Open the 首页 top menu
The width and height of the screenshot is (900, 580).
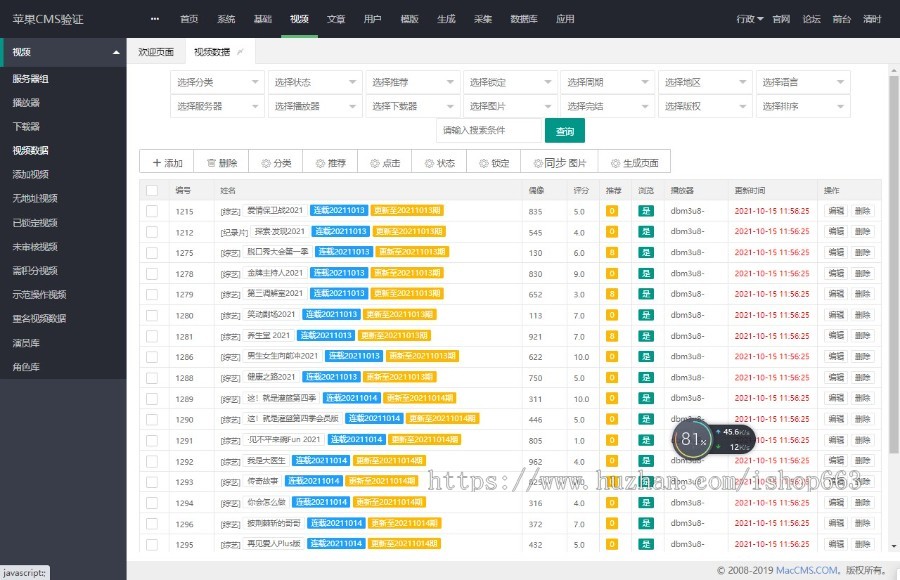189,19
